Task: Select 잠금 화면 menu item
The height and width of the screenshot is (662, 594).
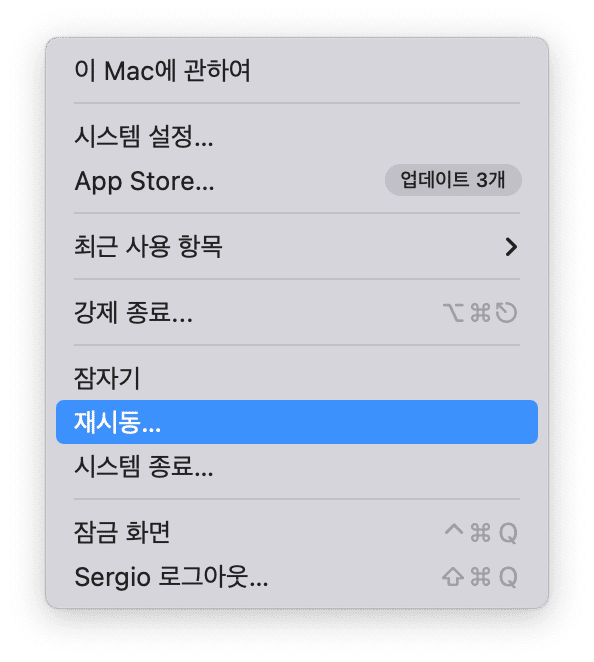Action: tap(297, 532)
